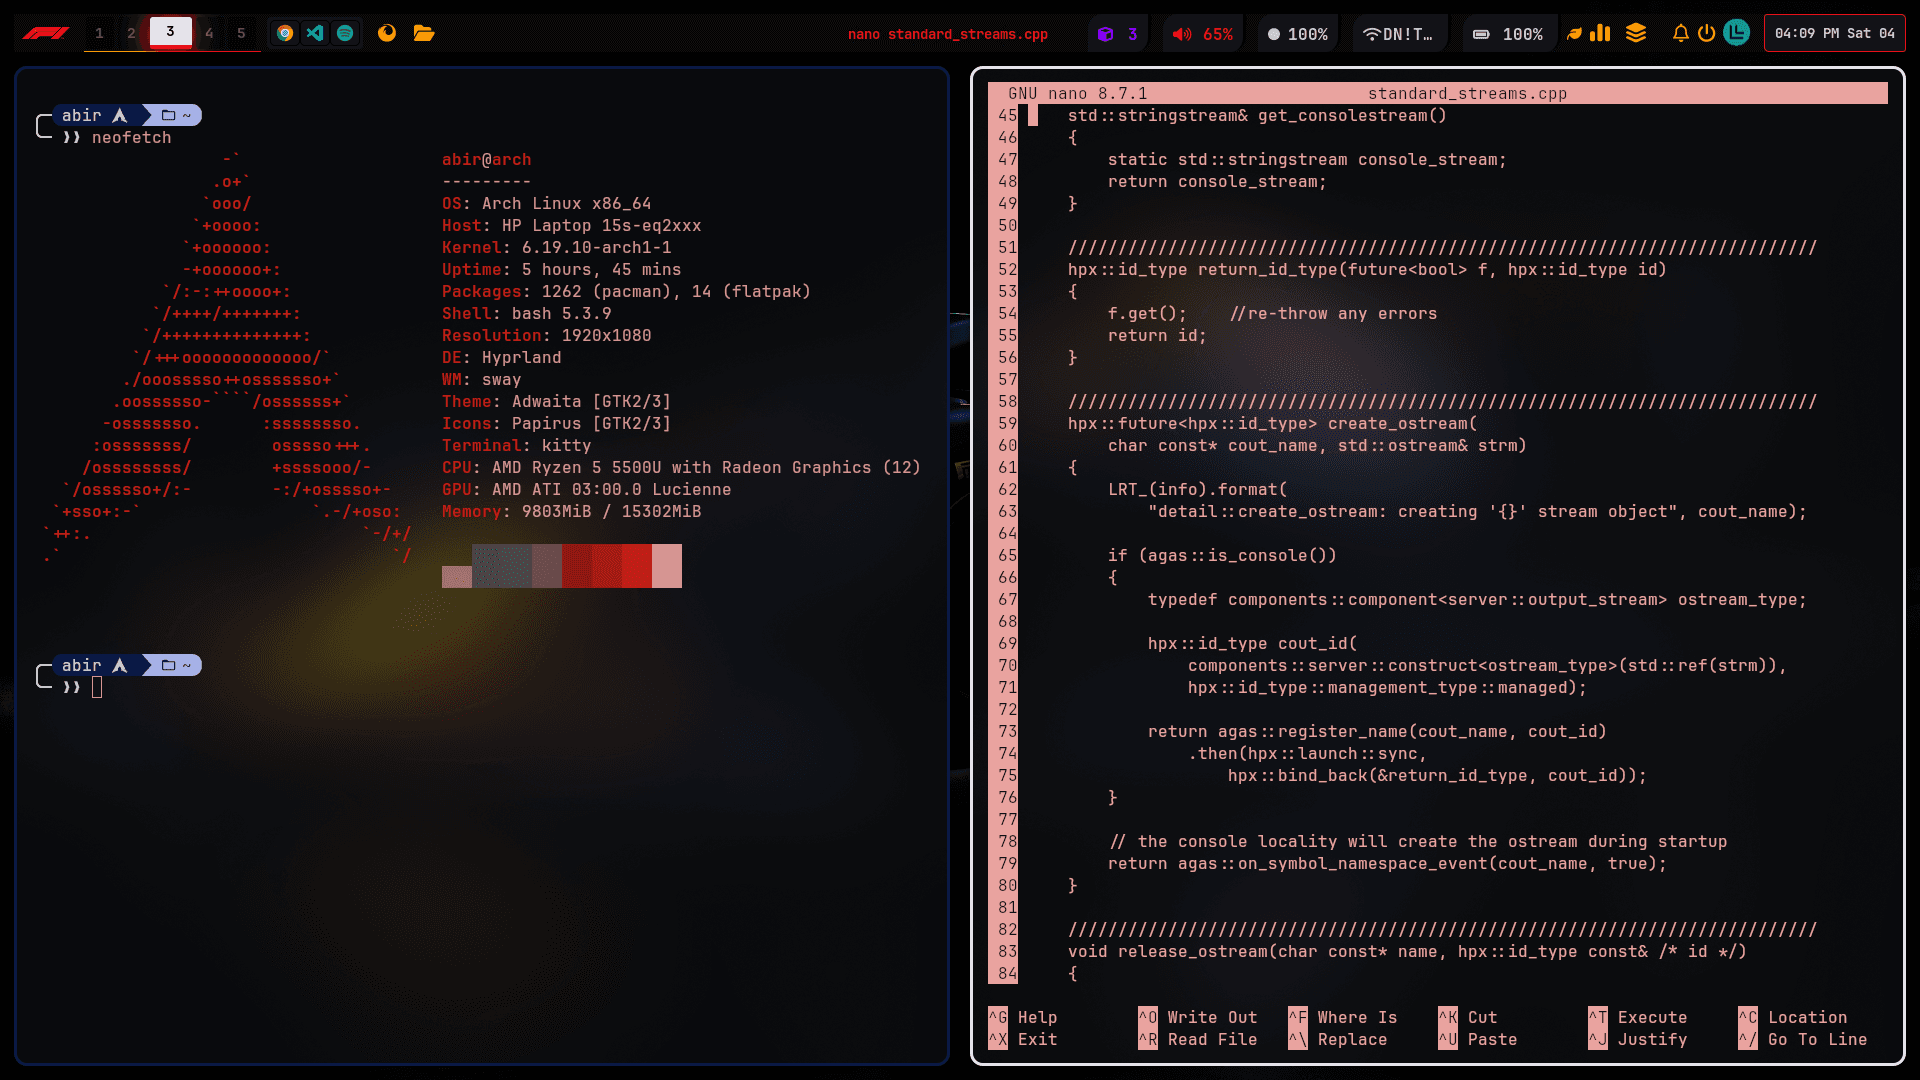Click ^\ Replace in nano

pos(1338,1039)
